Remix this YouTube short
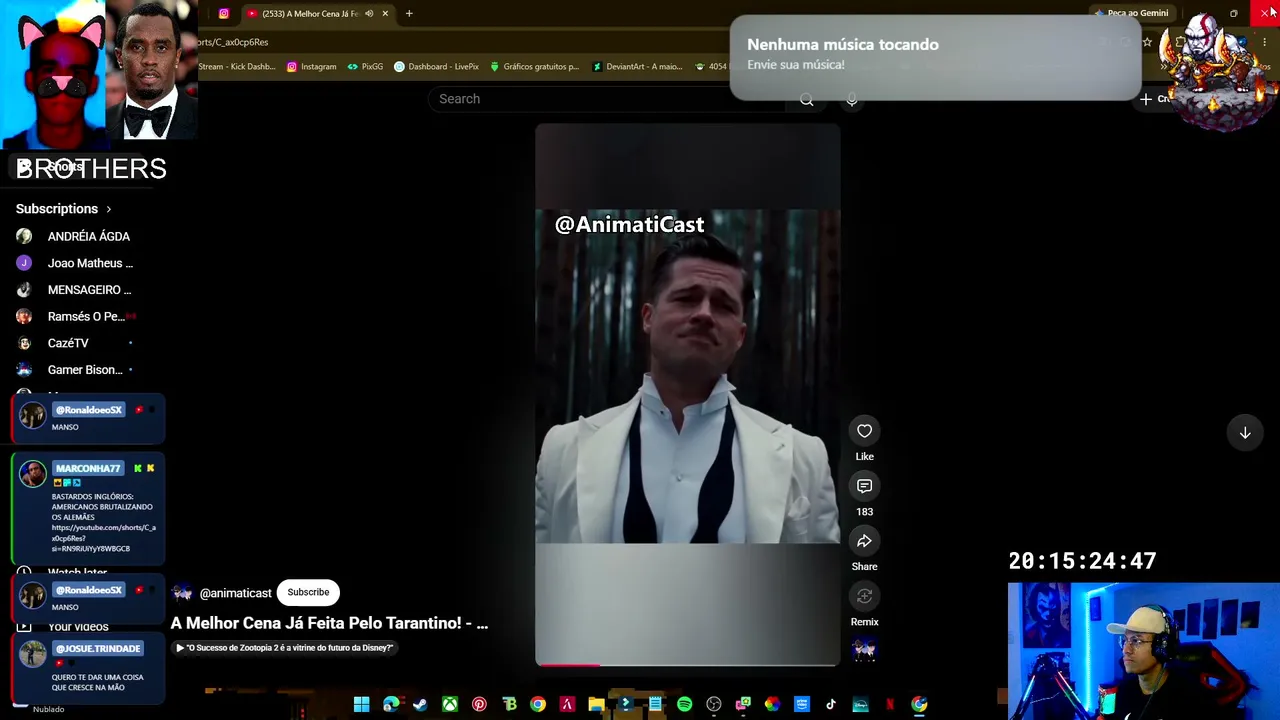The width and height of the screenshot is (1280, 720). click(864, 596)
